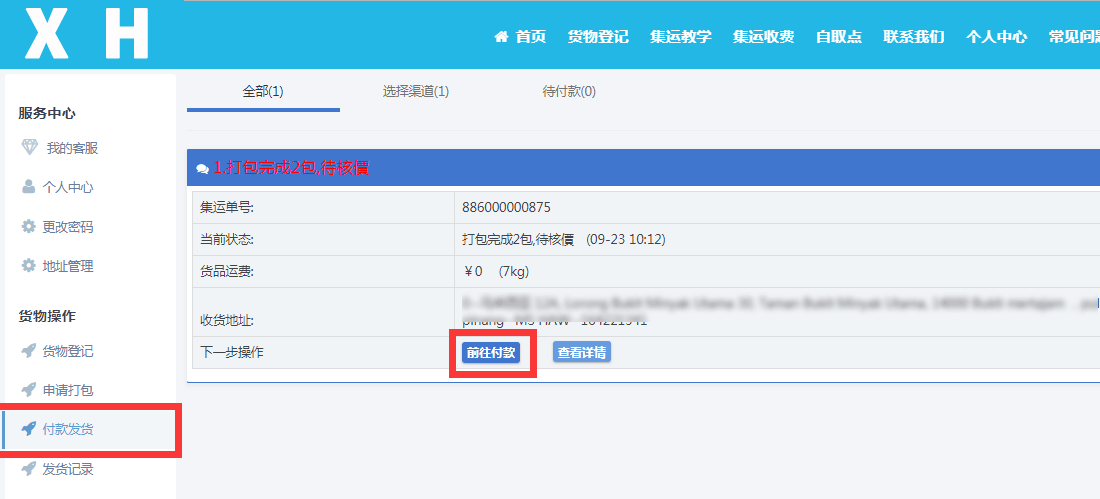
Task: Click the rocket icon beside 货物登记 in sidebar
Action: coord(29,351)
